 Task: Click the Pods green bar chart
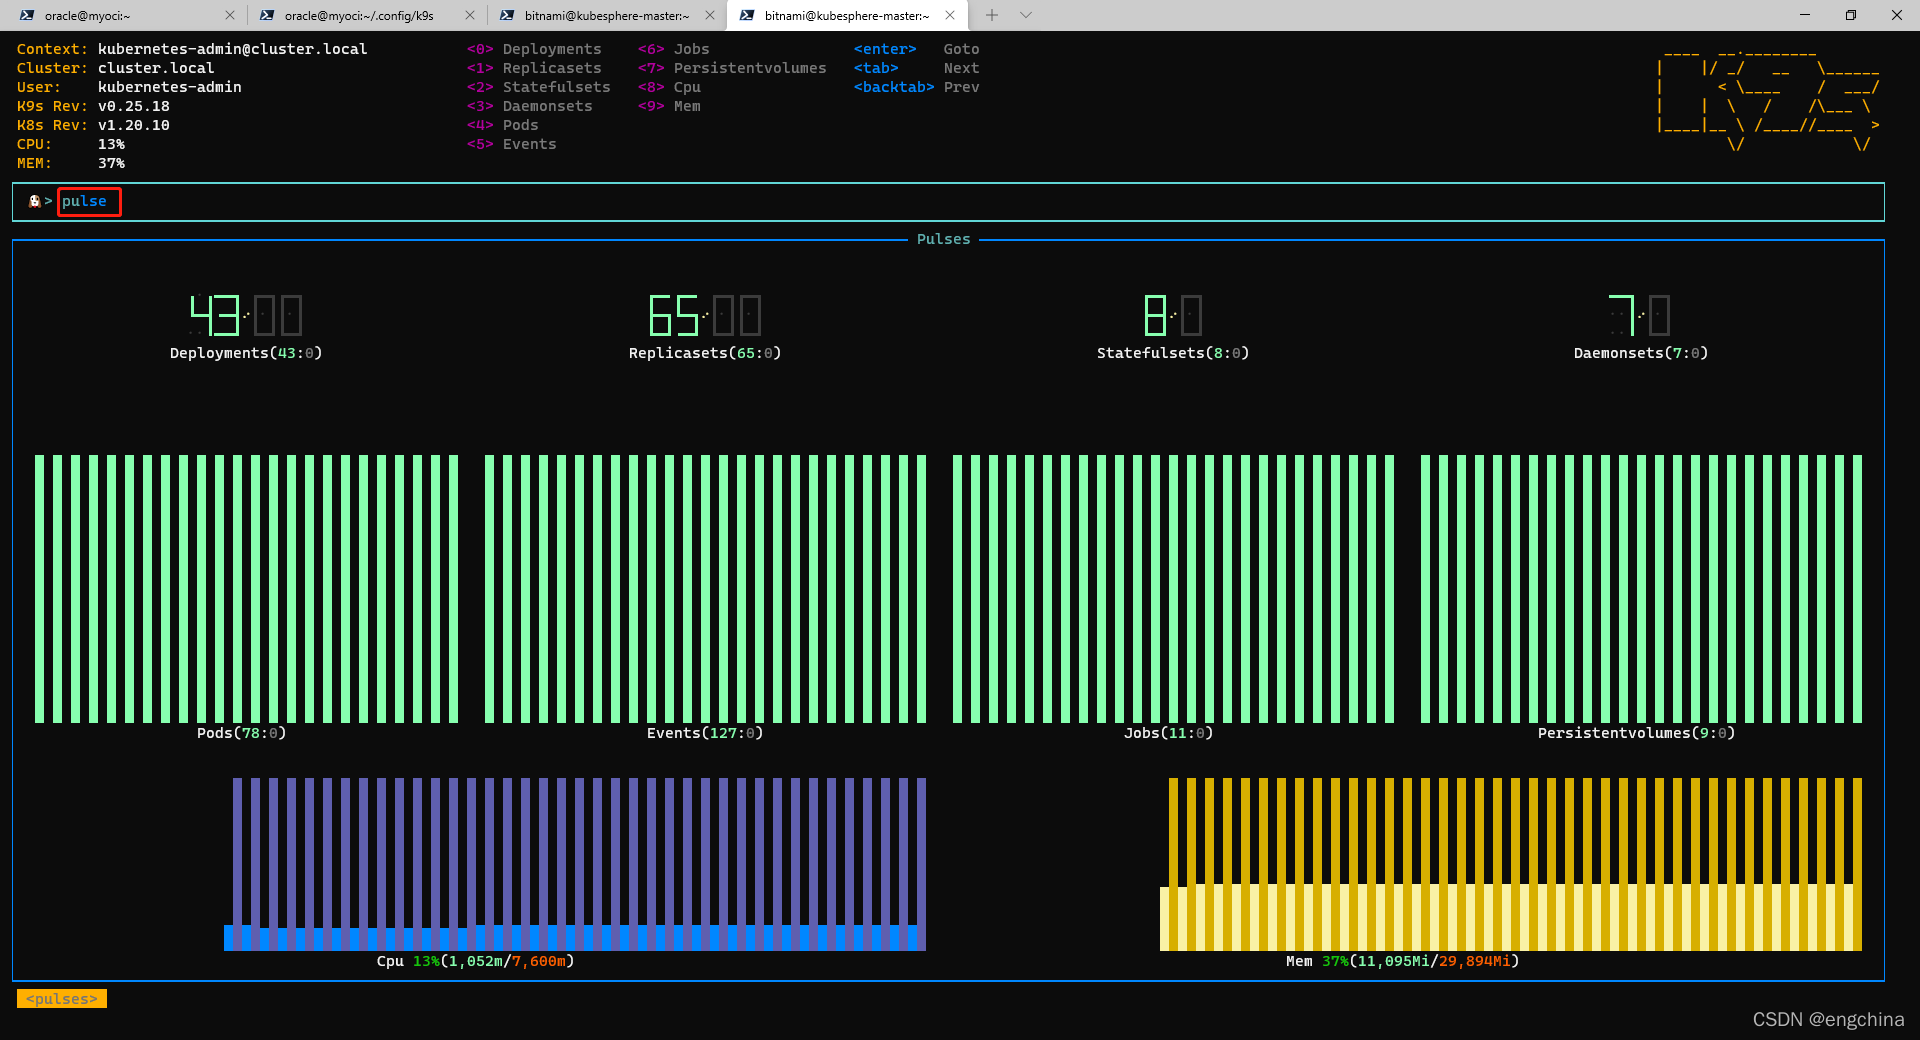246,589
